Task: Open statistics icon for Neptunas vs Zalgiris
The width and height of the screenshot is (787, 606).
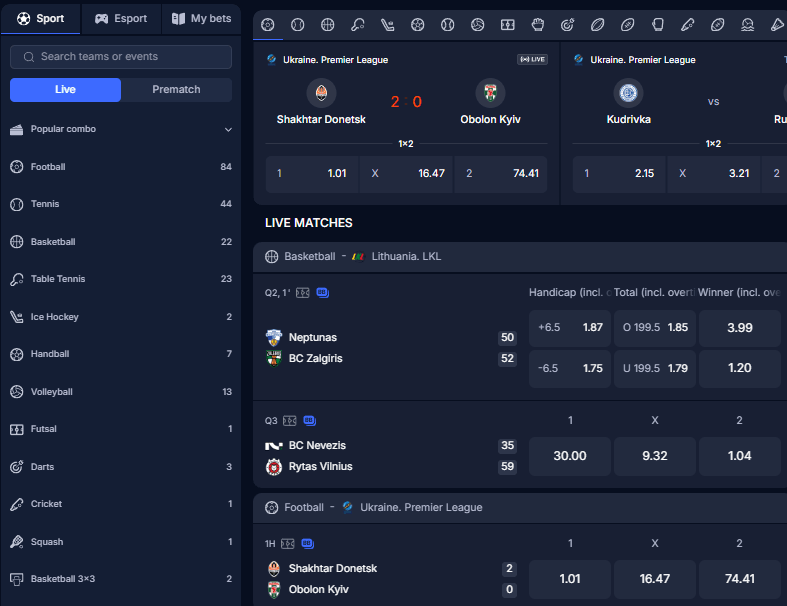Action: (x=323, y=293)
